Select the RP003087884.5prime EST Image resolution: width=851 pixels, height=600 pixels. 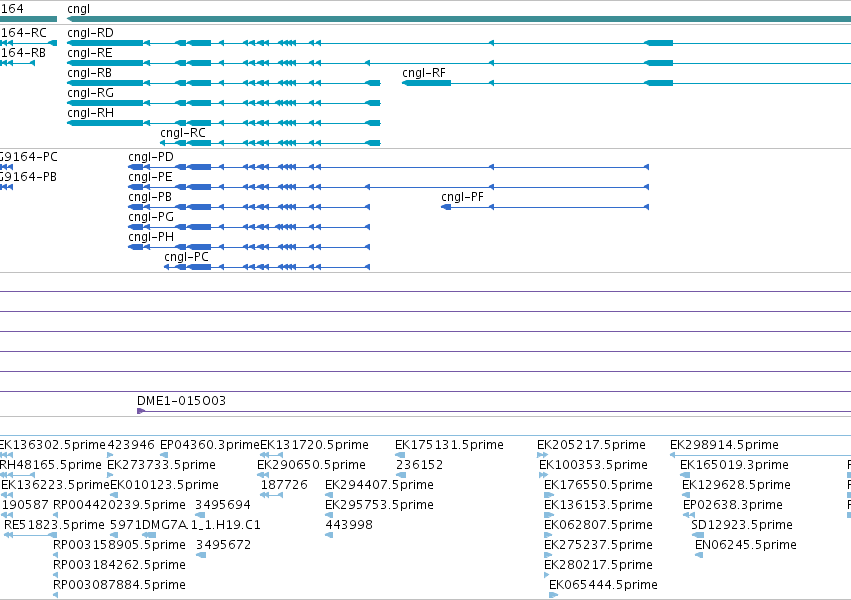[x=119, y=586]
